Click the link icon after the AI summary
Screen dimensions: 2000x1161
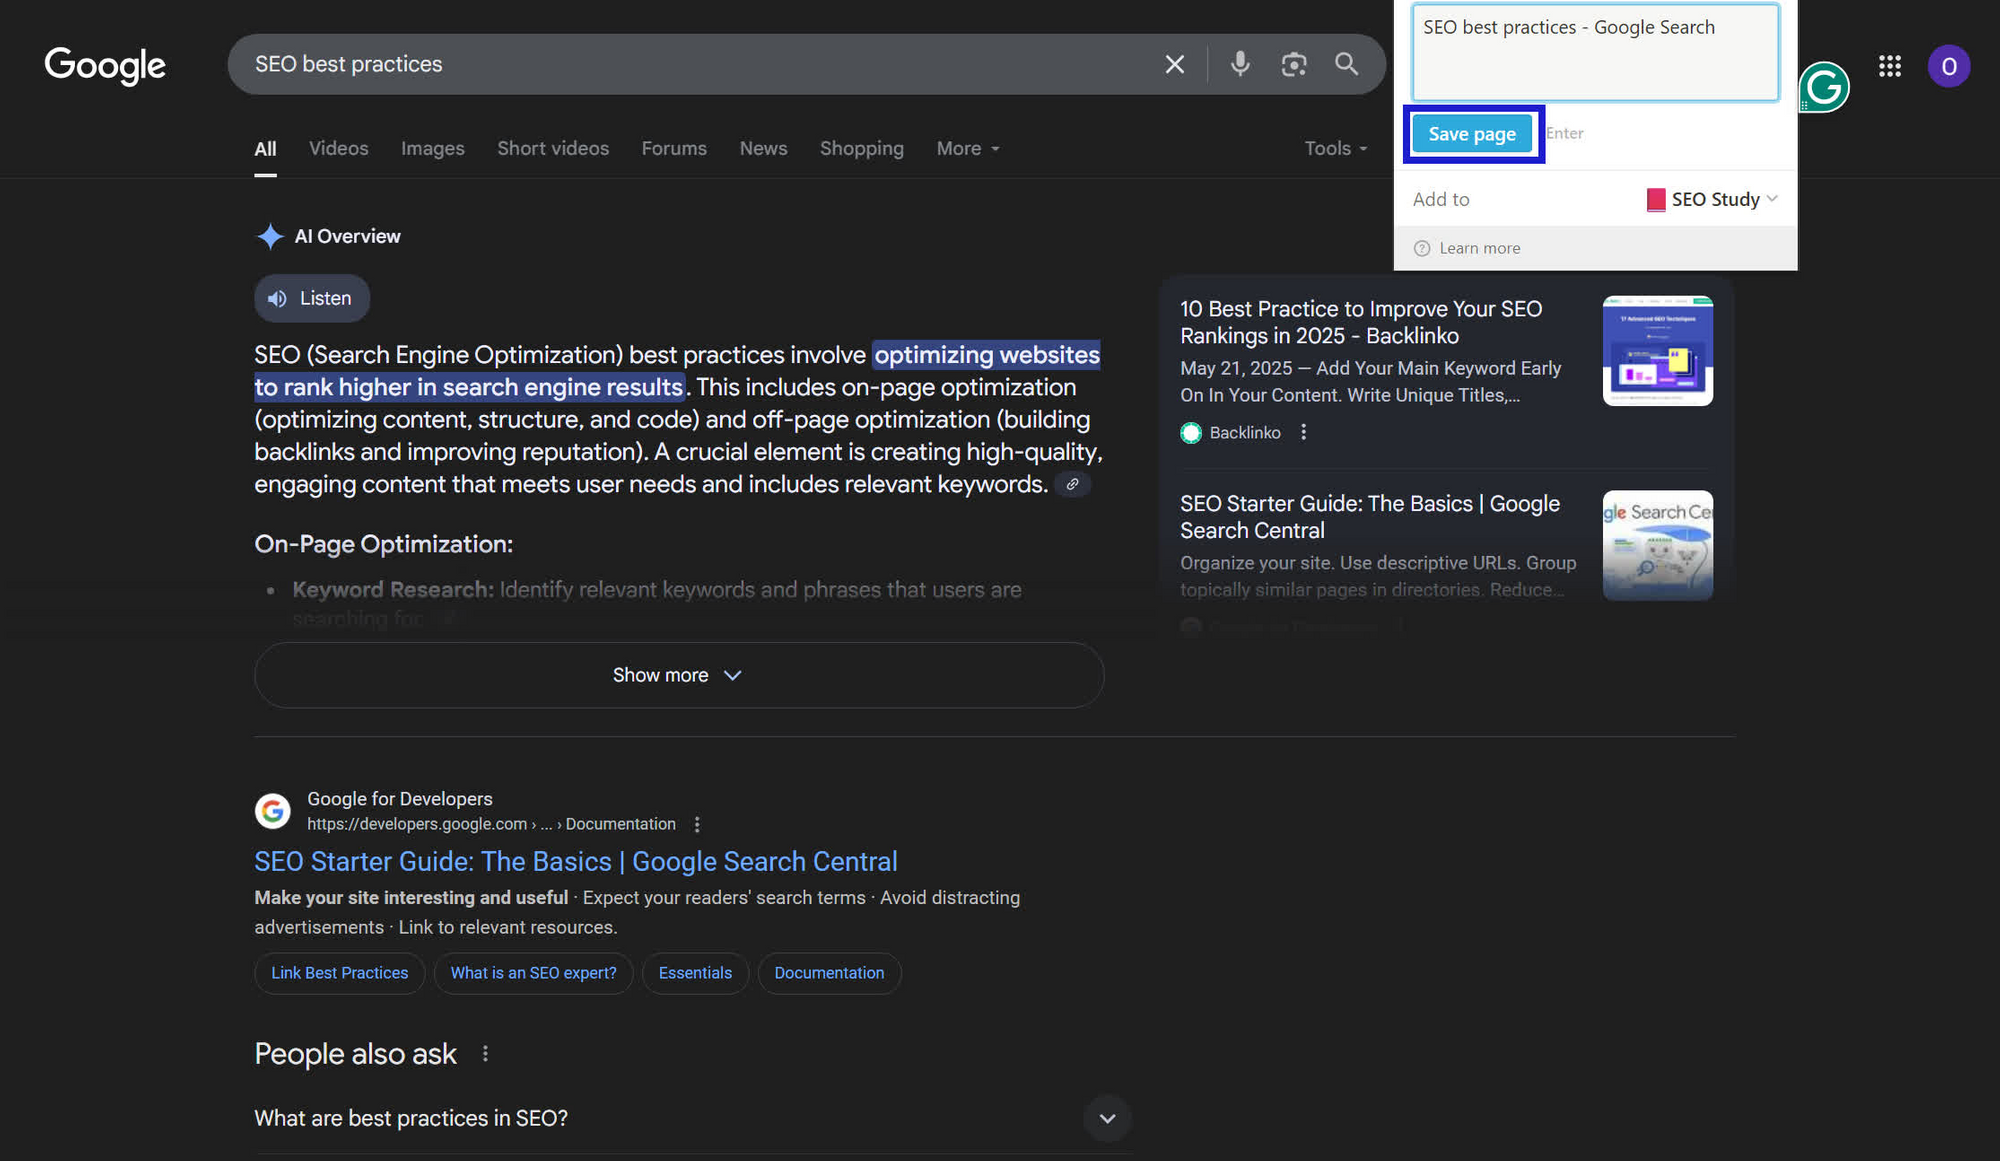click(x=1072, y=484)
